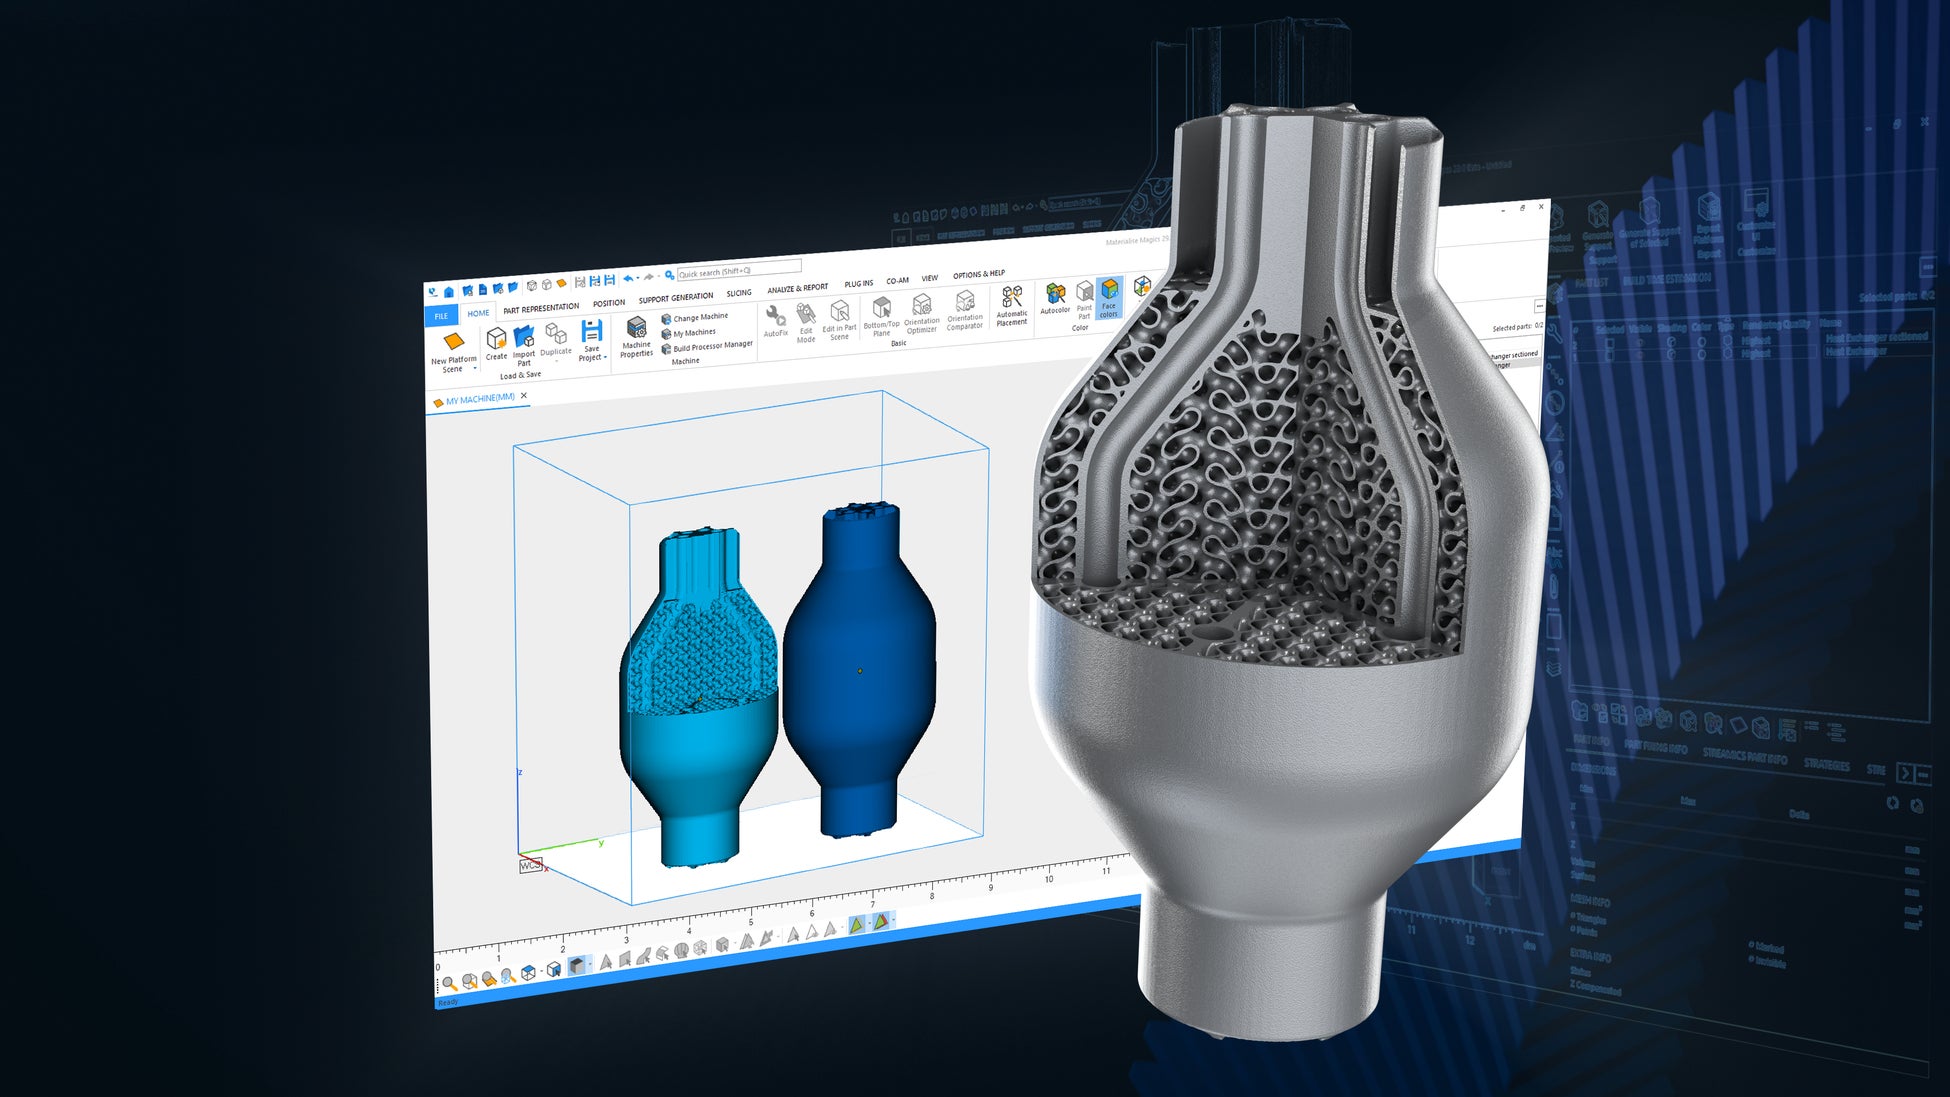1950x1097 pixels.
Task: Switch to the Support Generation tab
Action: [x=675, y=298]
